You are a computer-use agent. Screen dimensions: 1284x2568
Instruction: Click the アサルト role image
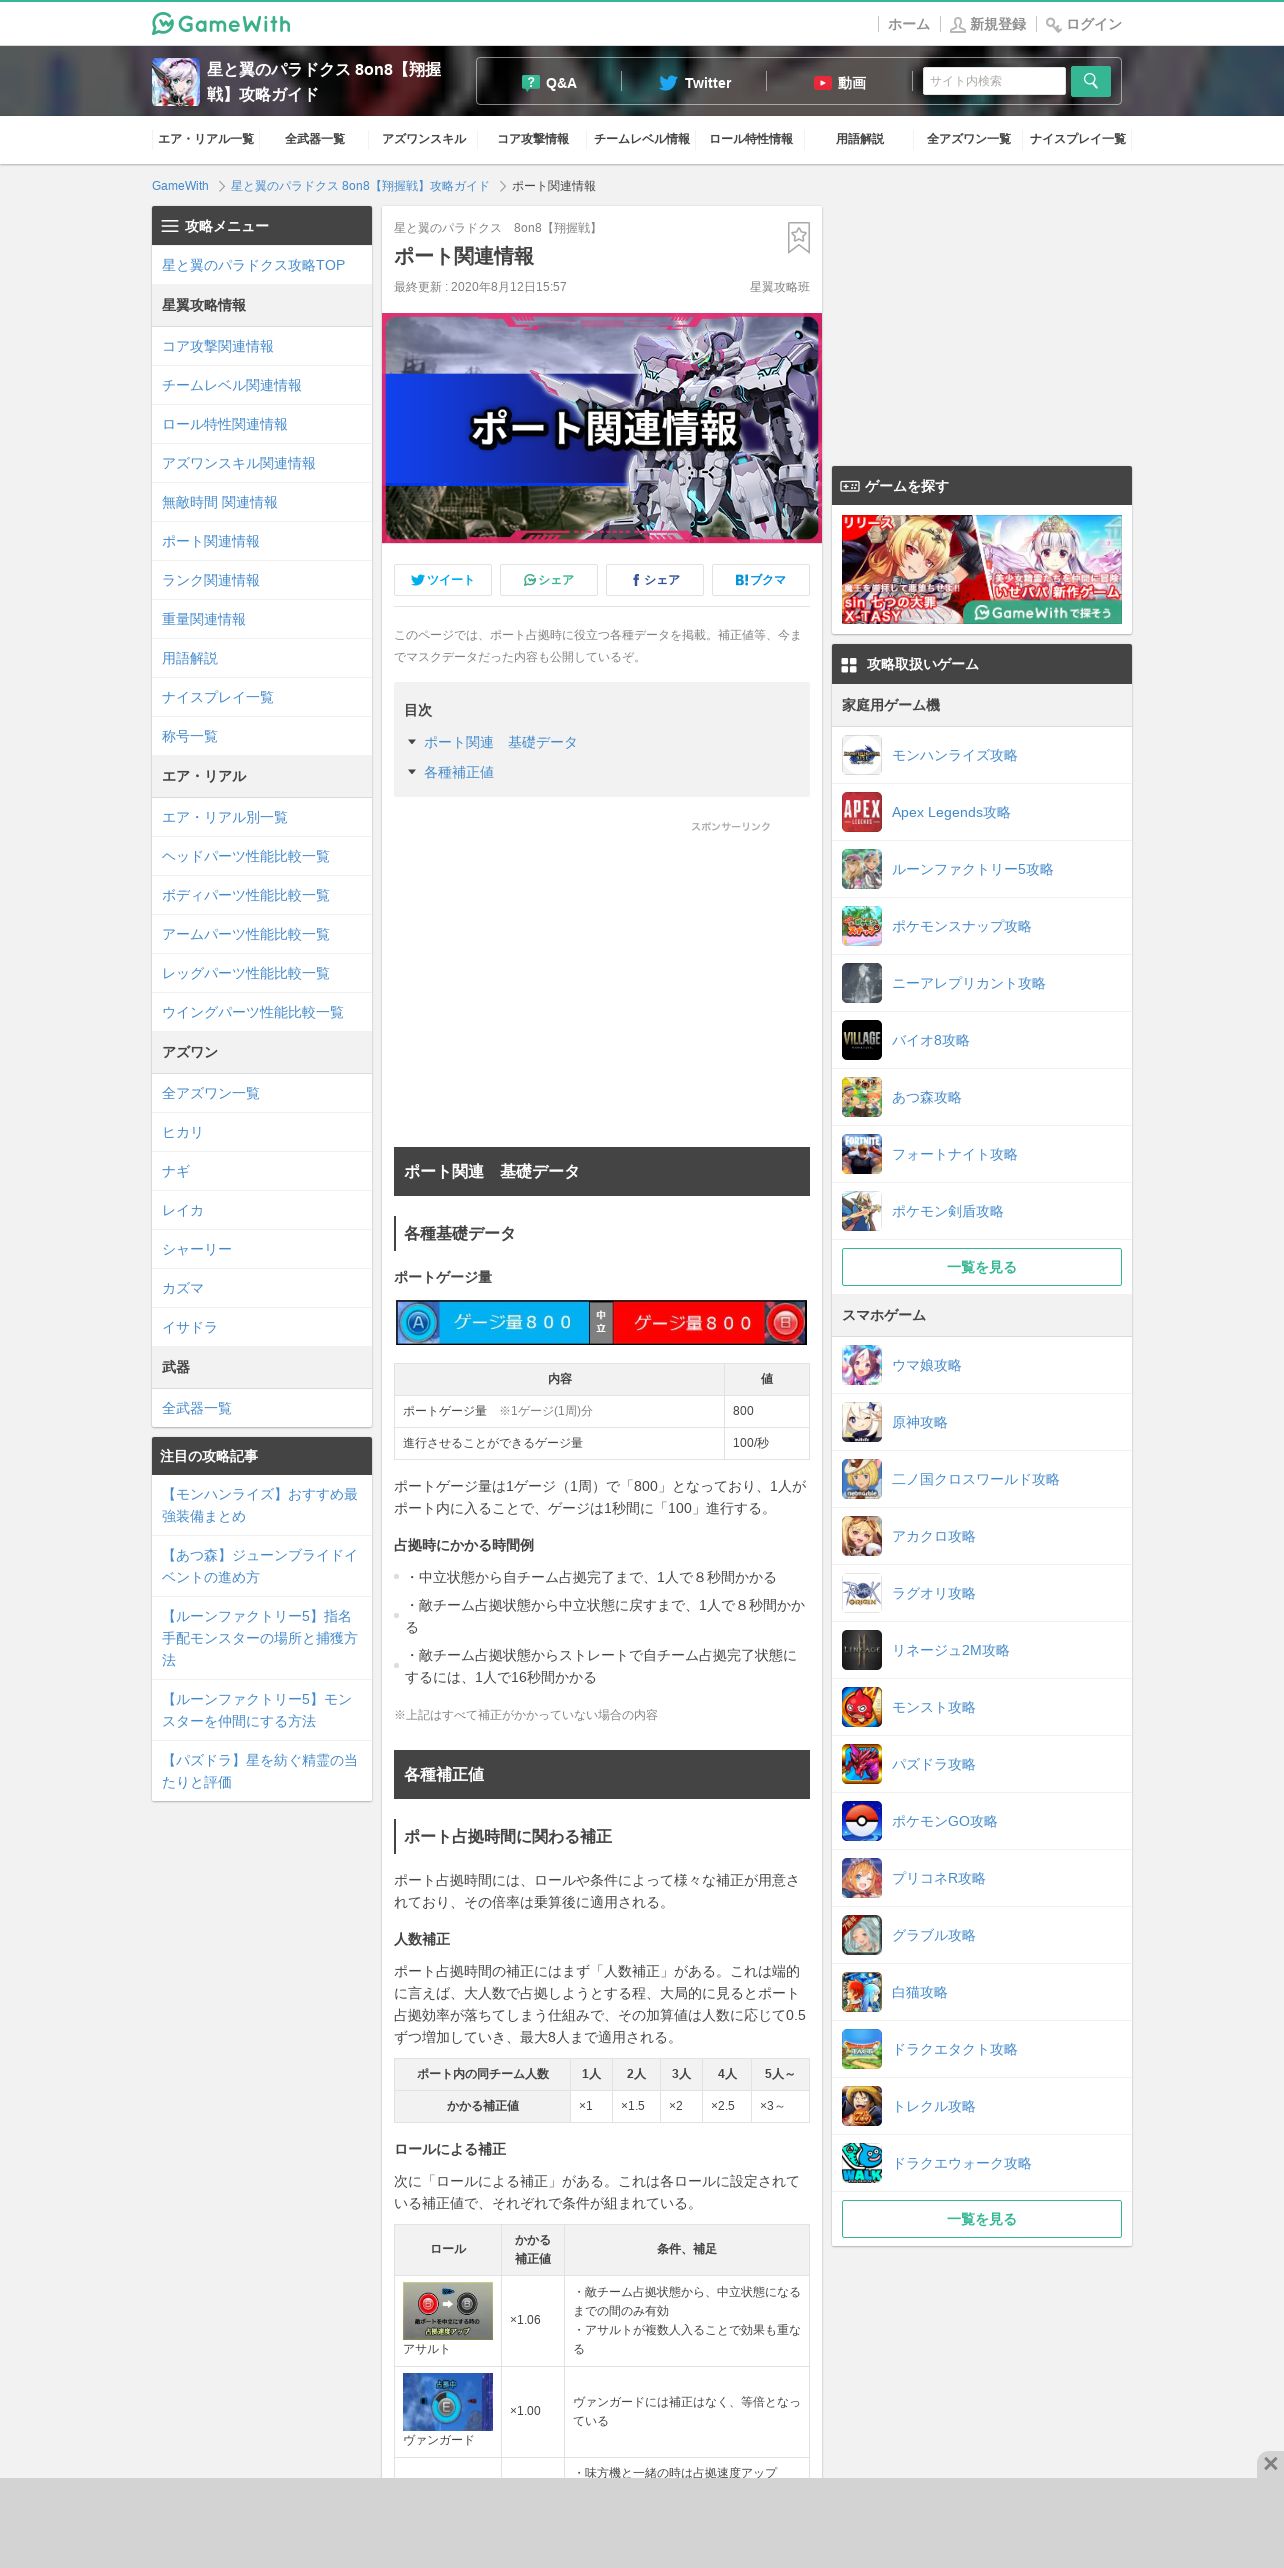(x=448, y=2310)
